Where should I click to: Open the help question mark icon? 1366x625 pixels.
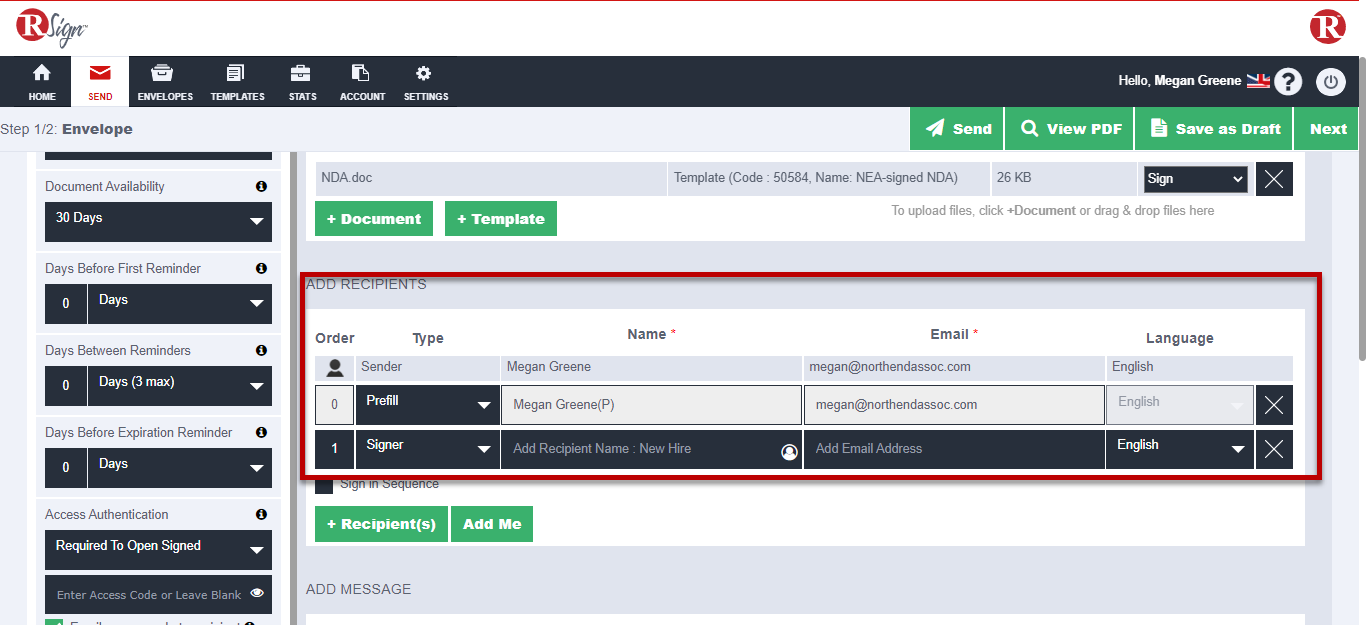click(1288, 82)
